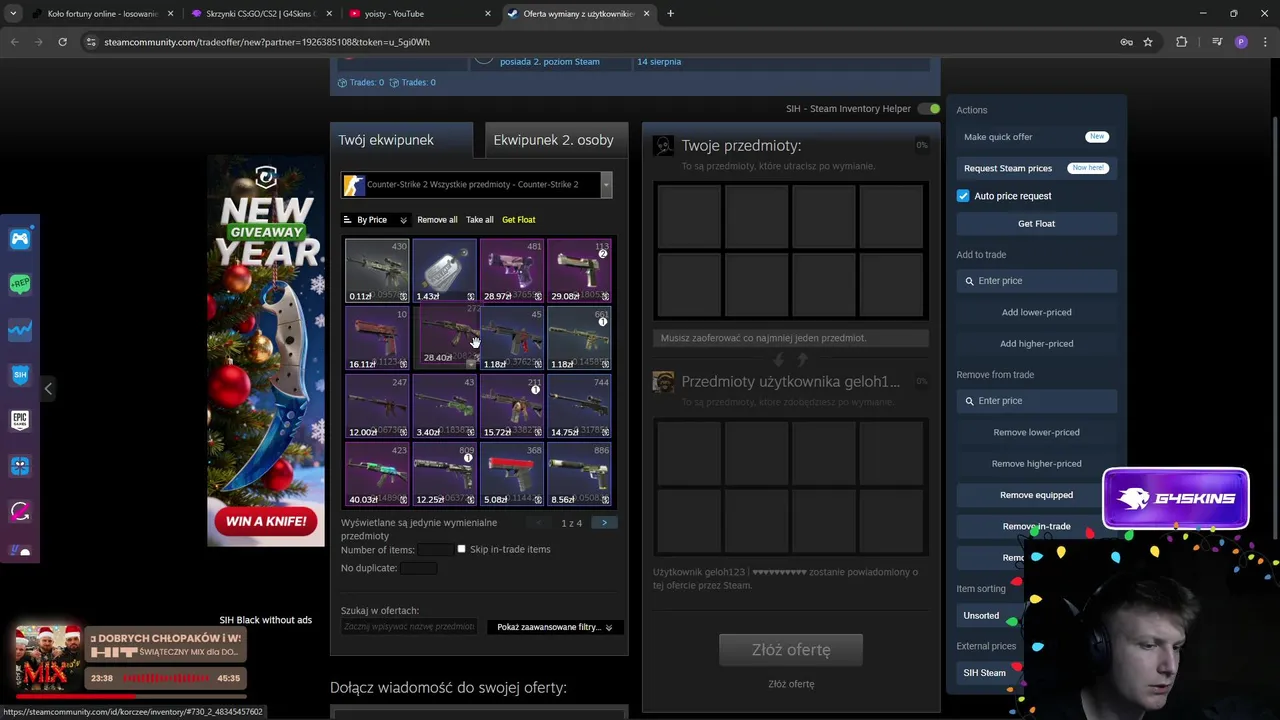Click Remove higher-priced

tap(1036, 463)
